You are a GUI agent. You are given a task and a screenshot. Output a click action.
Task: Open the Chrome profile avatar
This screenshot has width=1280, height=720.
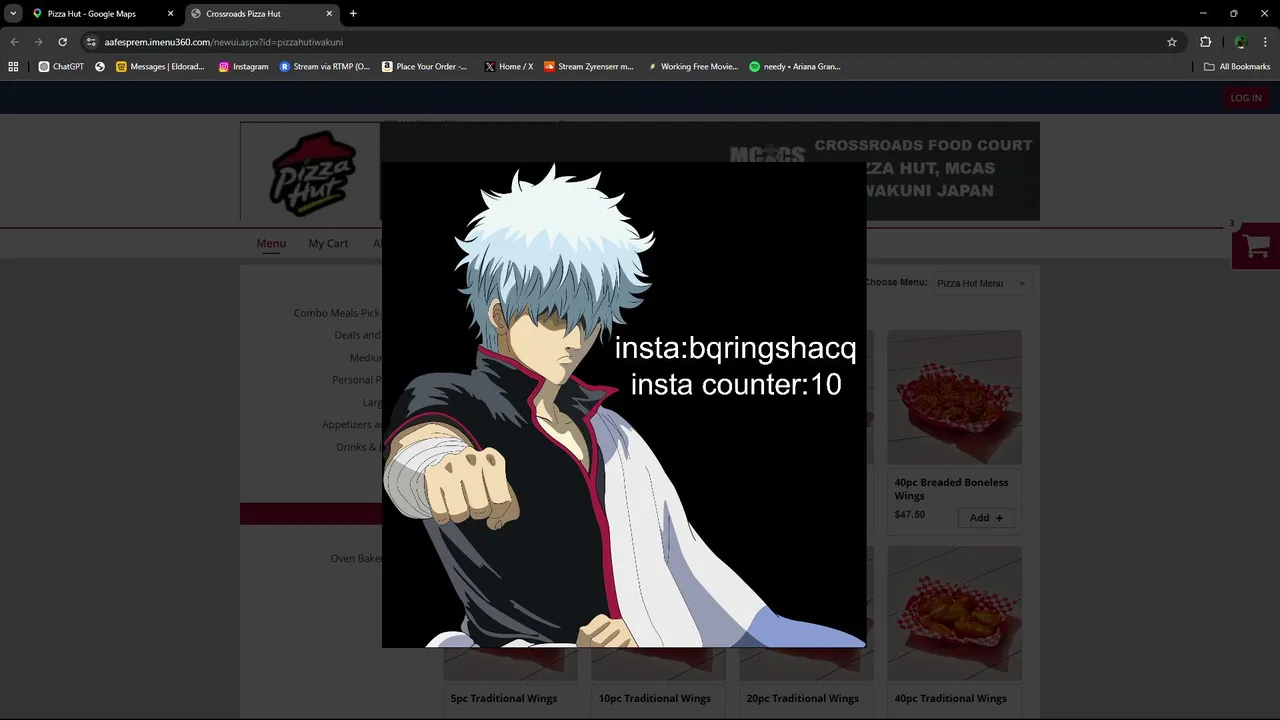[x=1240, y=42]
